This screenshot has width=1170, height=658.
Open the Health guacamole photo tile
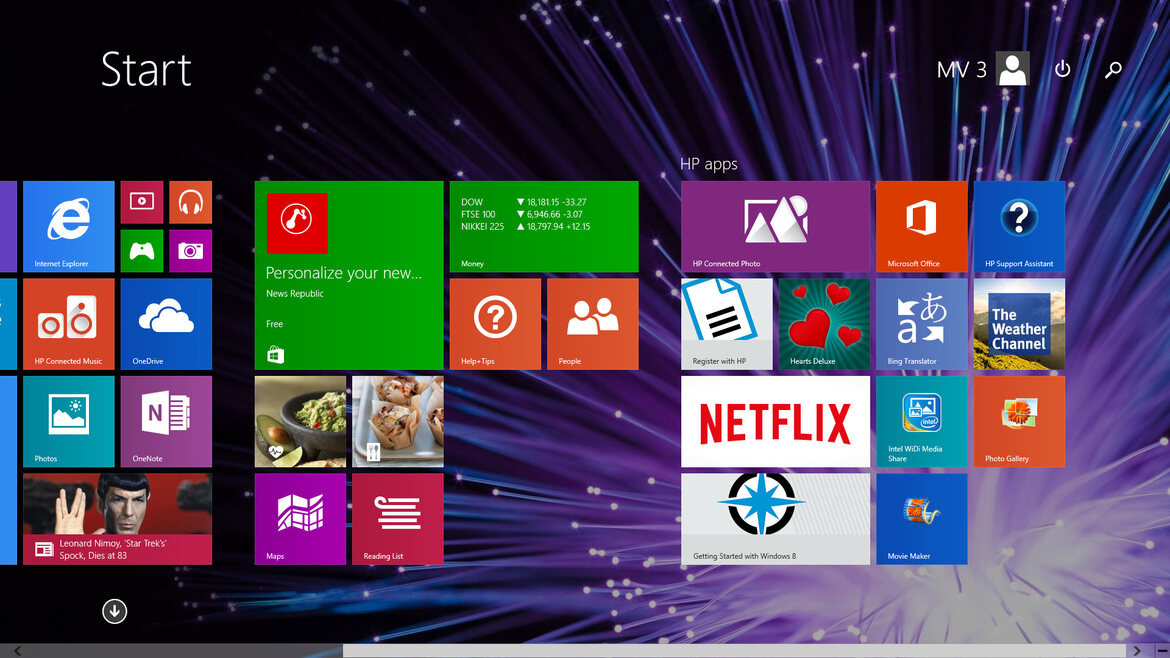(x=300, y=422)
